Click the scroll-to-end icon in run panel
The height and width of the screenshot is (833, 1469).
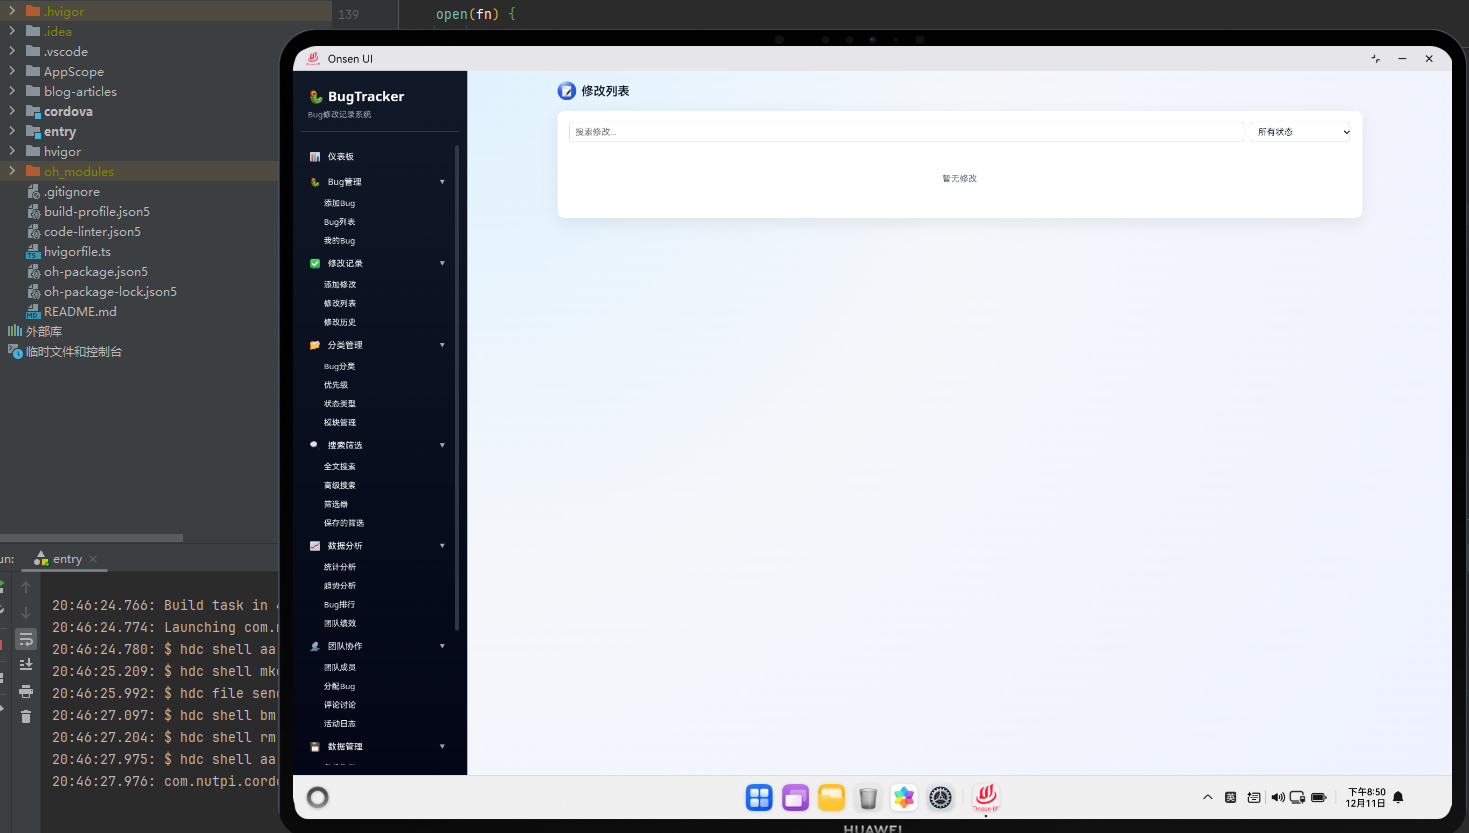click(x=26, y=665)
